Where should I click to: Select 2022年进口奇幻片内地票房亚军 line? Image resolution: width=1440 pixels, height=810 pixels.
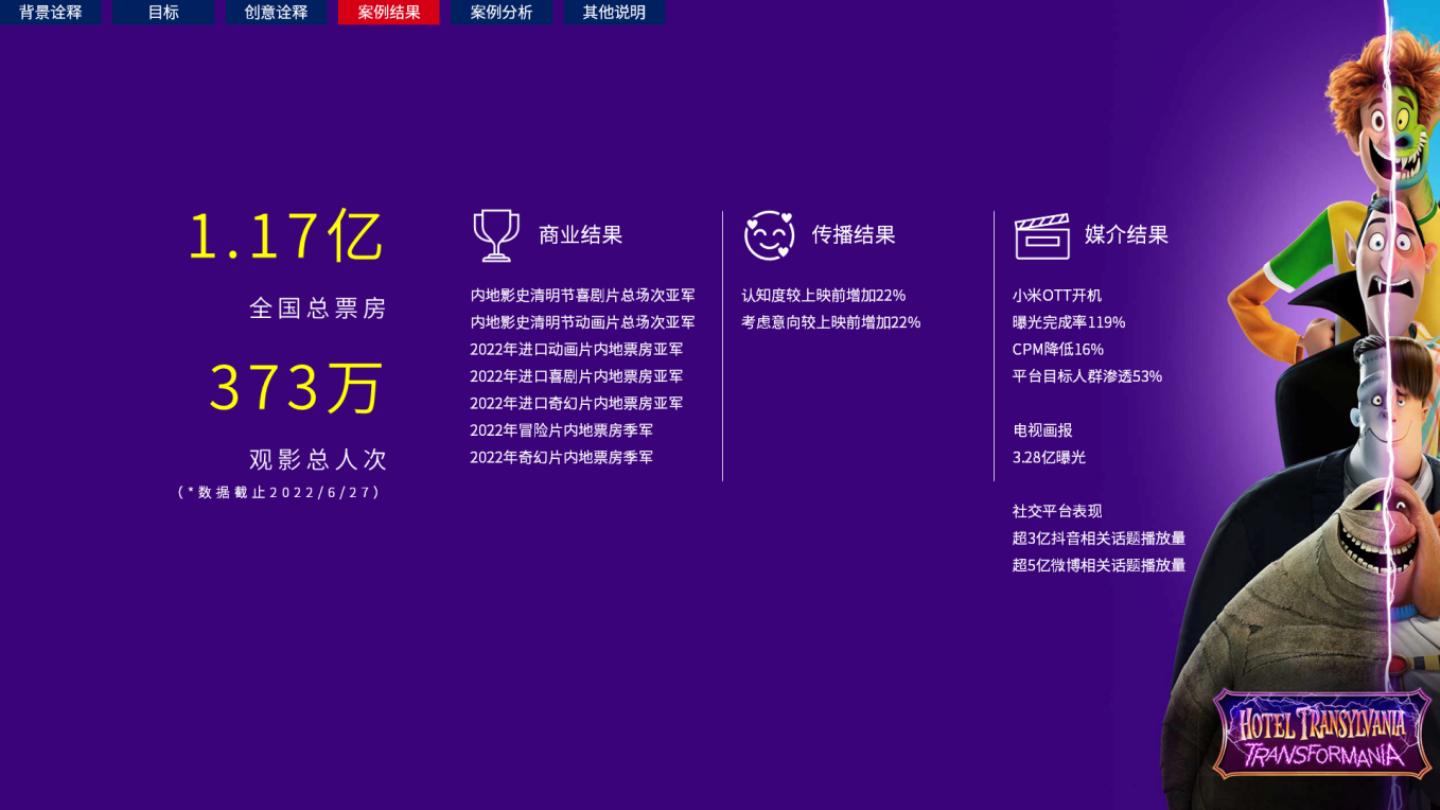(577, 404)
